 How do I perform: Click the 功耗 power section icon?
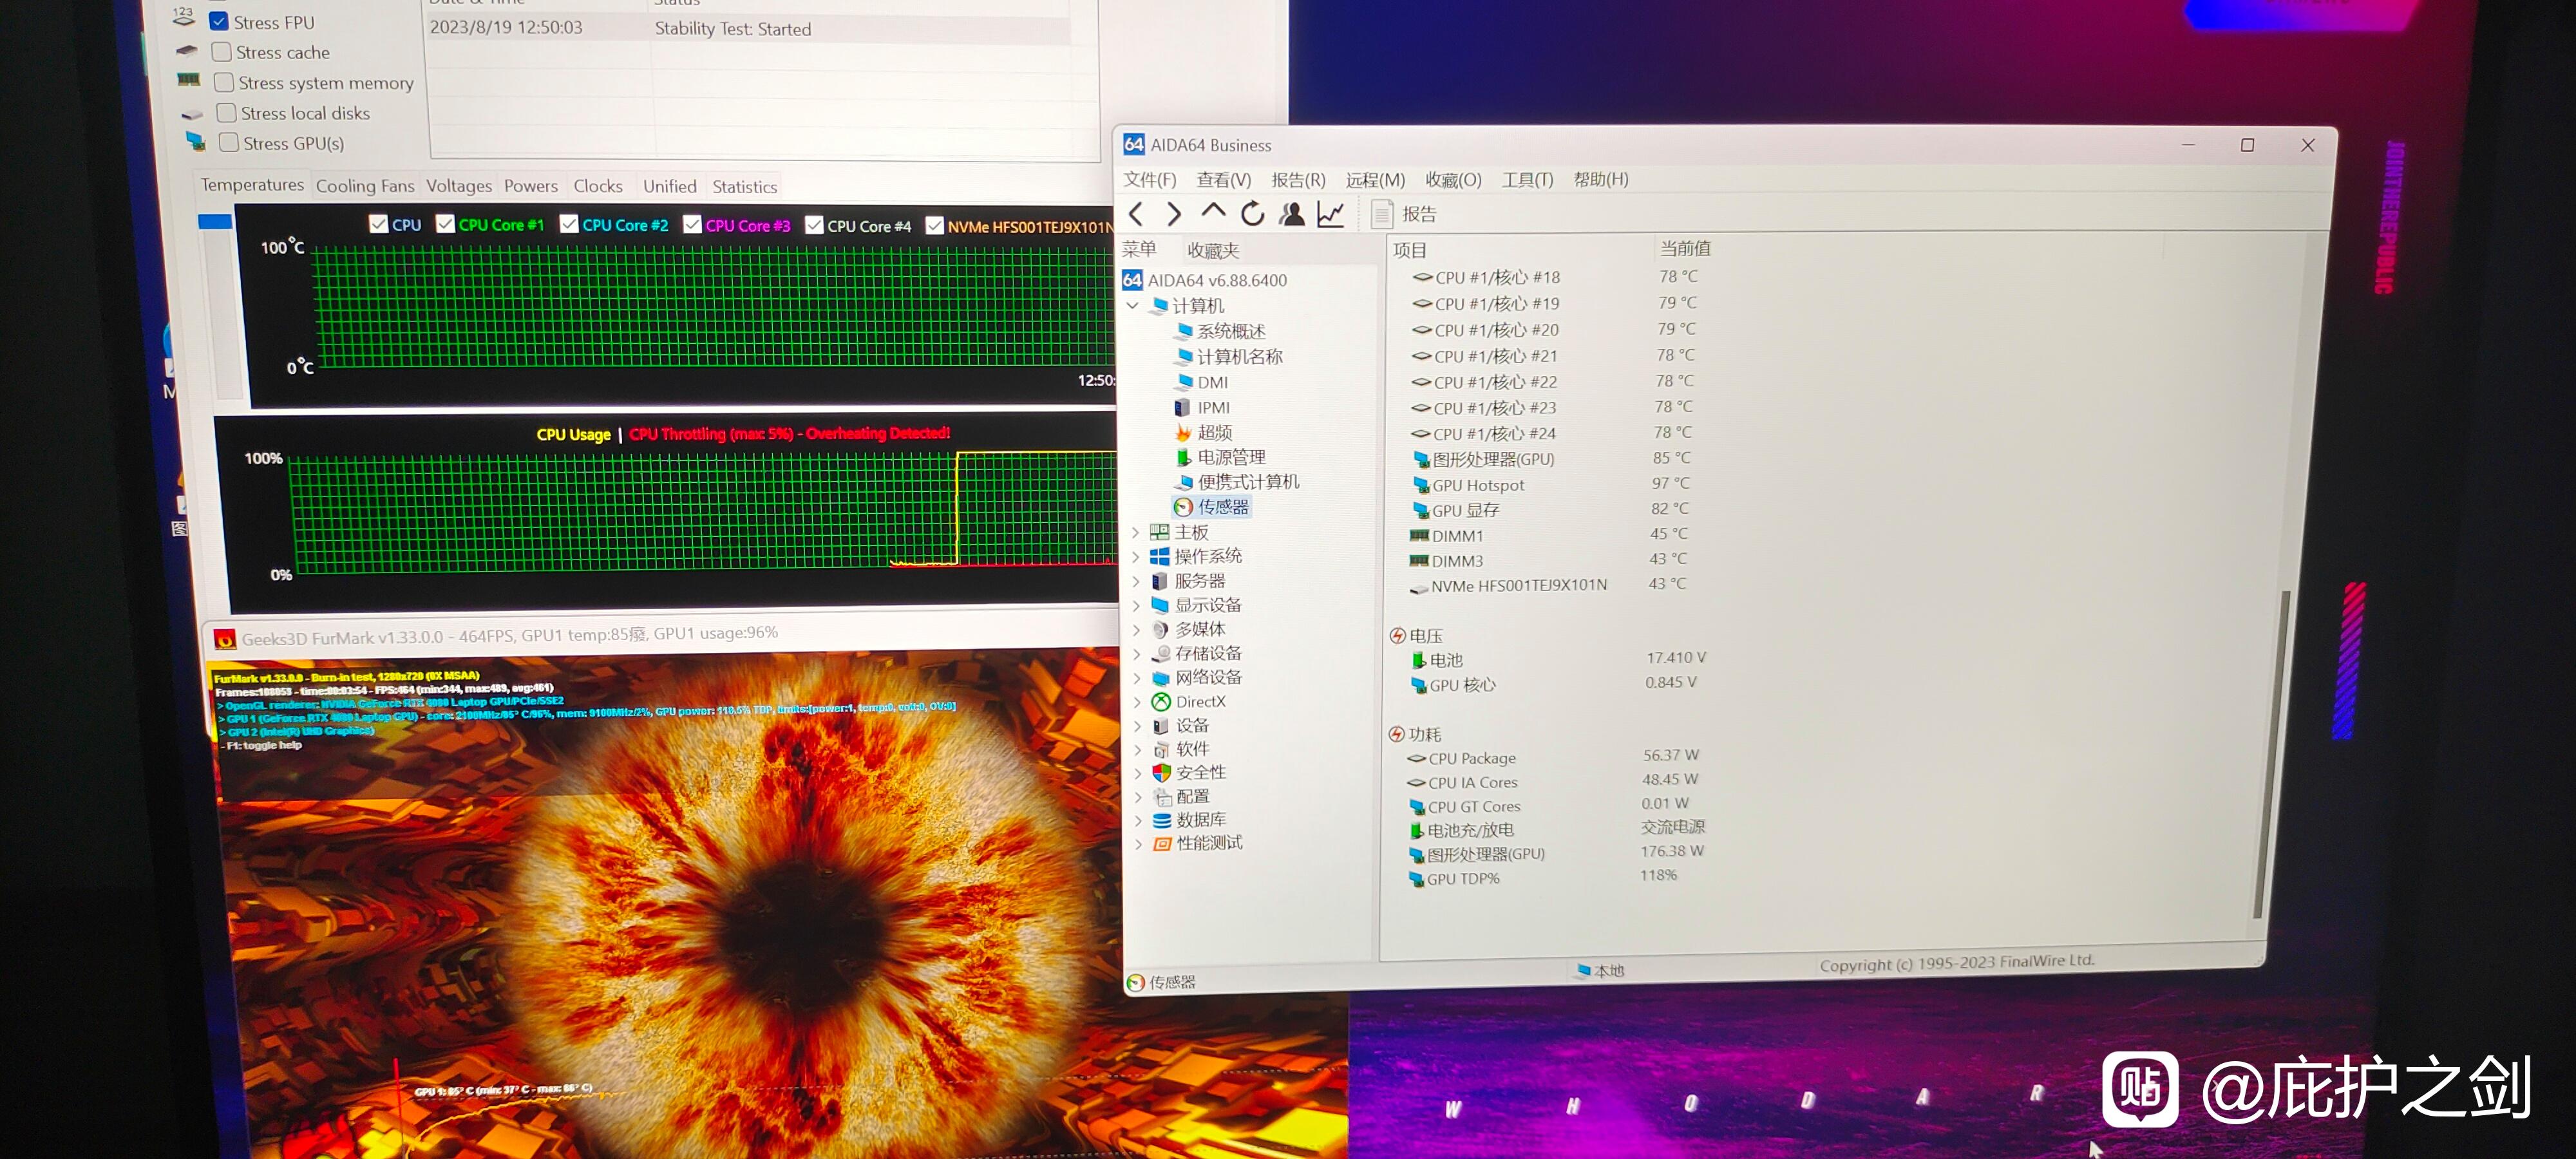[1396, 734]
